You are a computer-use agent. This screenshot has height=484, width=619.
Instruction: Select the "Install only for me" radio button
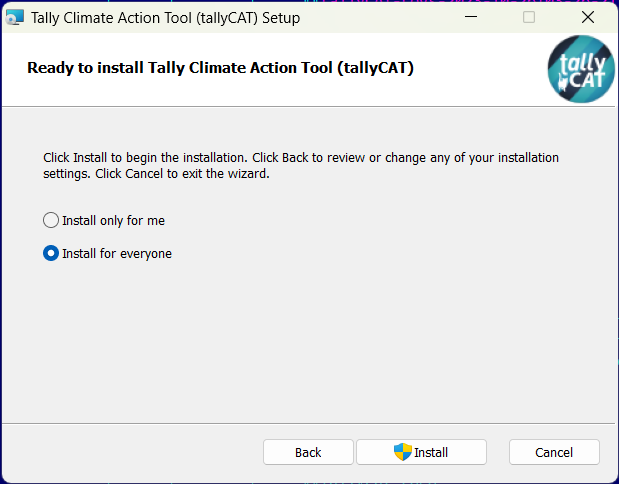[51, 220]
